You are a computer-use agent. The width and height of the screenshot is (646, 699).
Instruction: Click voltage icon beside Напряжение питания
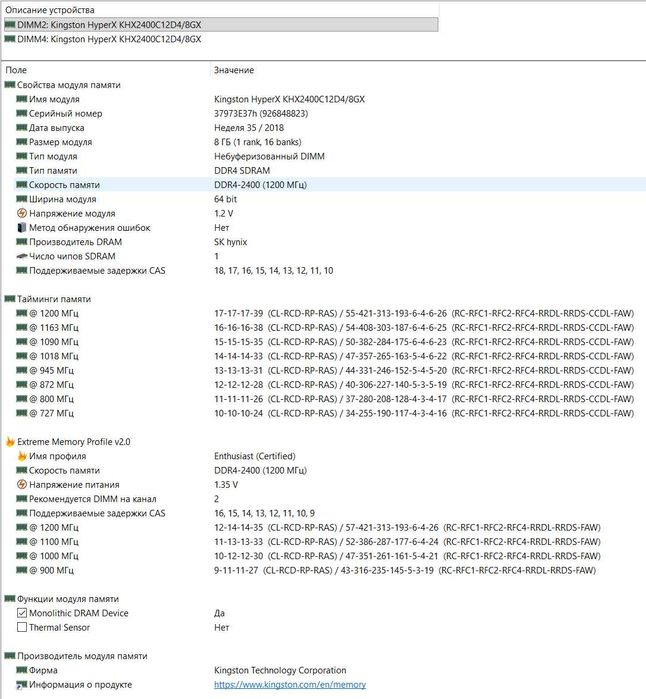[x=22, y=484]
